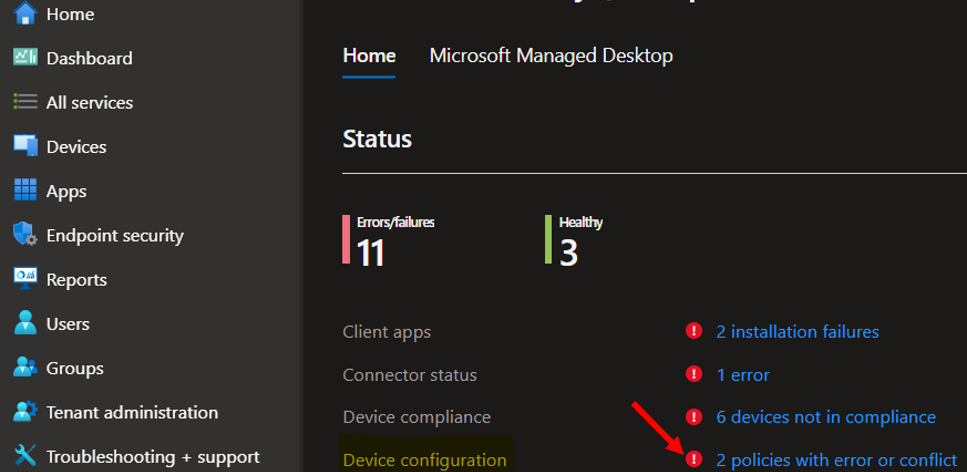This screenshot has width=967, height=472.
Task: Click the Status section heading
Action: (x=377, y=139)
